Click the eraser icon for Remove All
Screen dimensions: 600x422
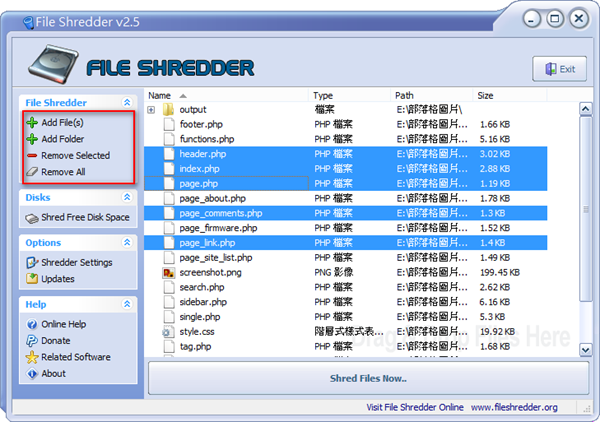[x=32, y=171]
